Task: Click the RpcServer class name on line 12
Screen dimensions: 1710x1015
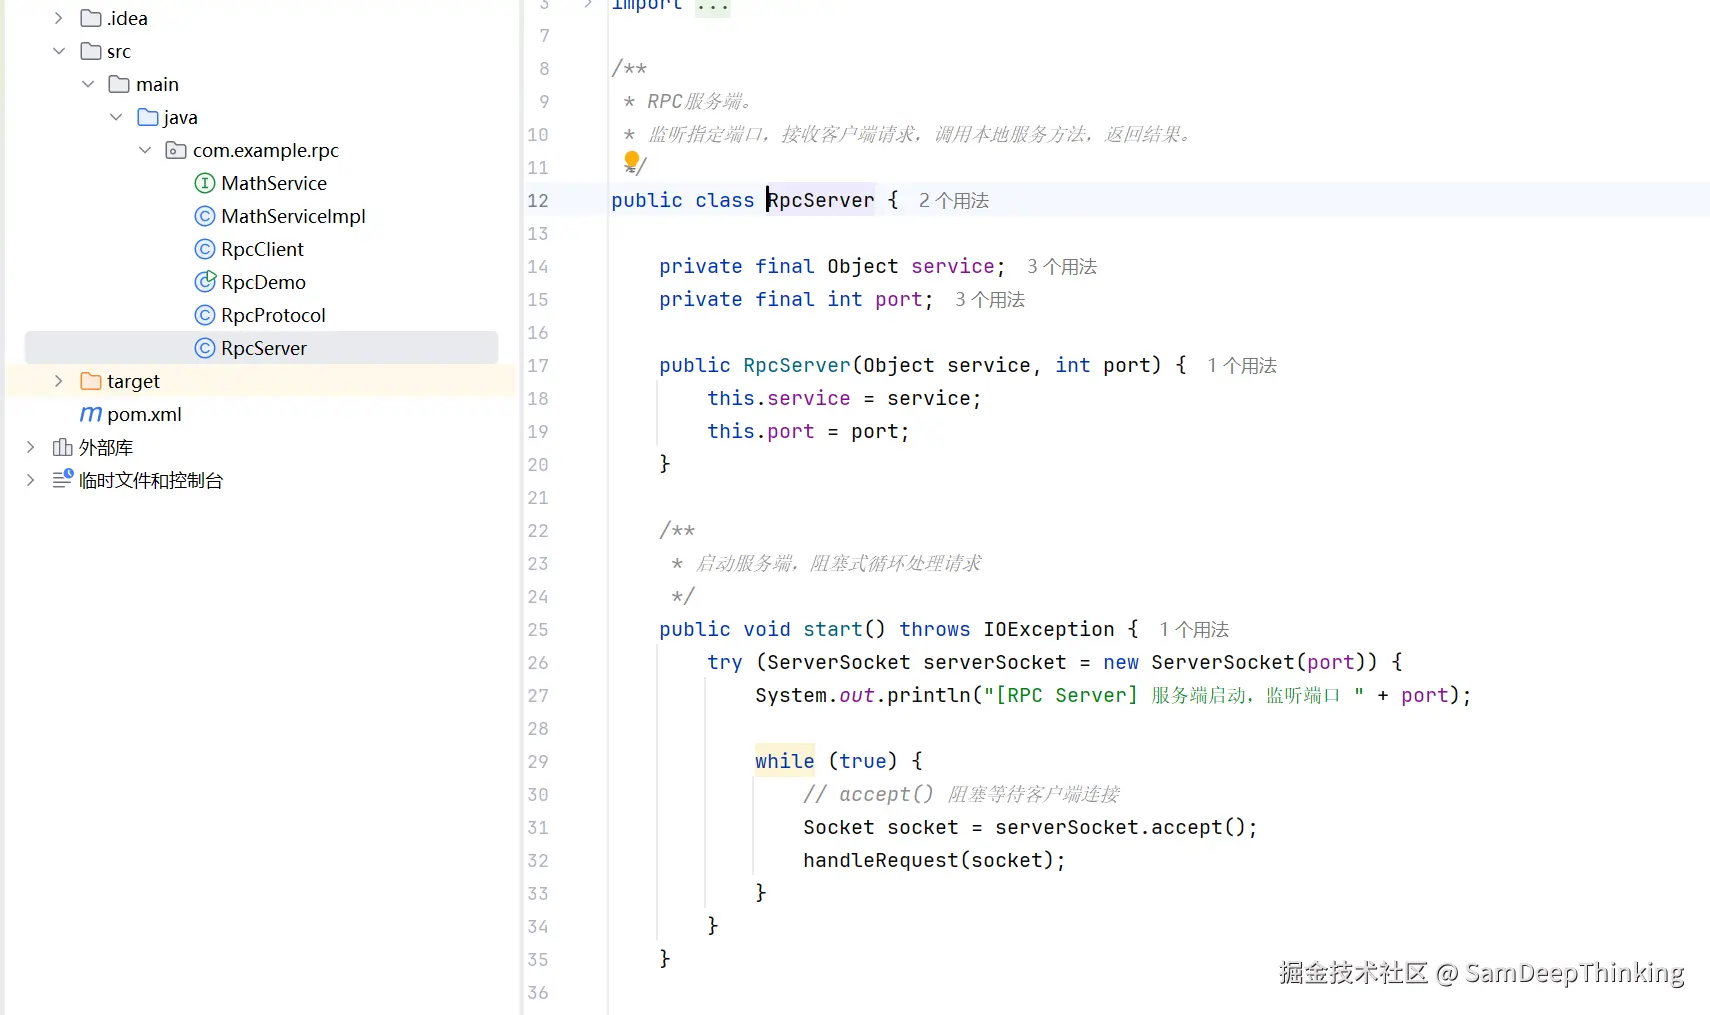Action: [820, 200]
